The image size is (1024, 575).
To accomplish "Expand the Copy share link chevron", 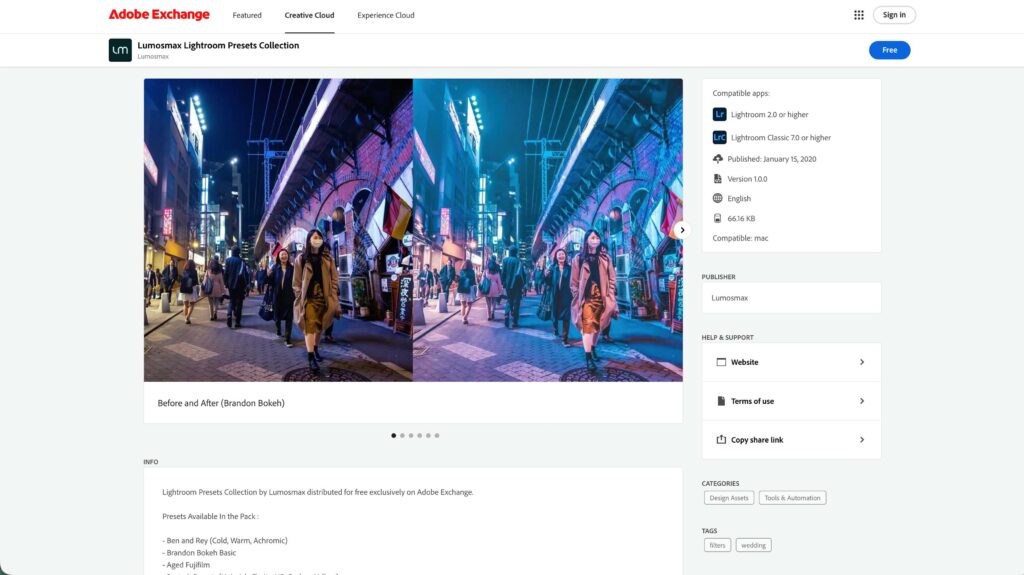I will 862,440.
